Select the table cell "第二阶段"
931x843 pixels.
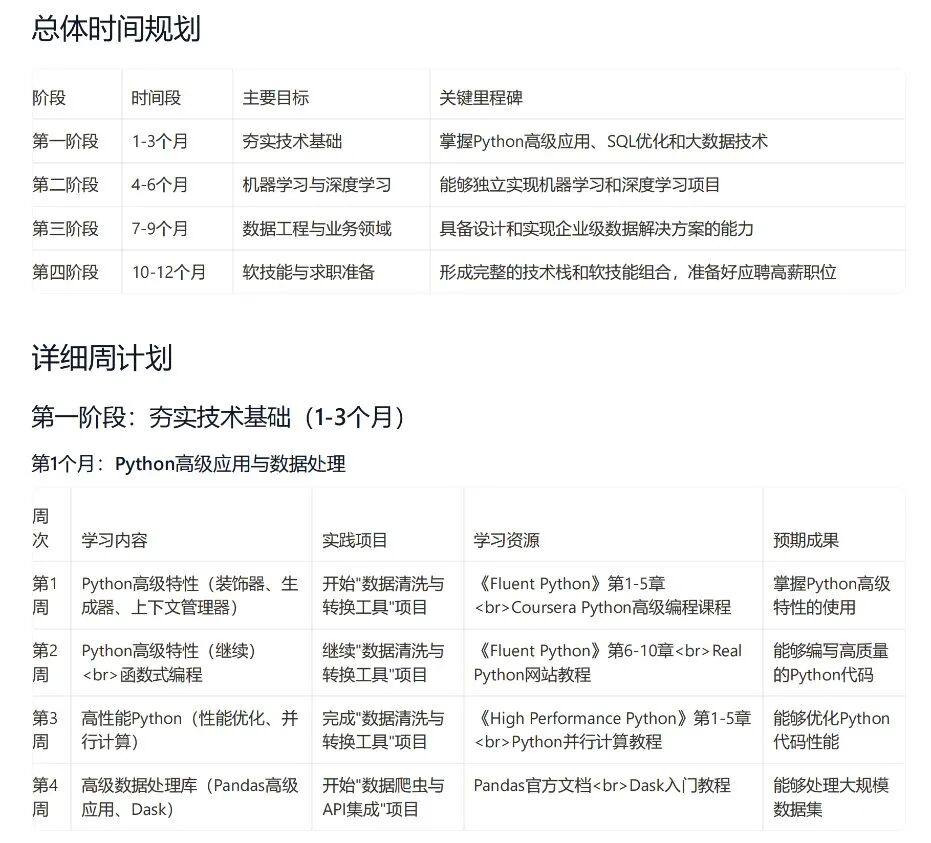tap(65, 185)
